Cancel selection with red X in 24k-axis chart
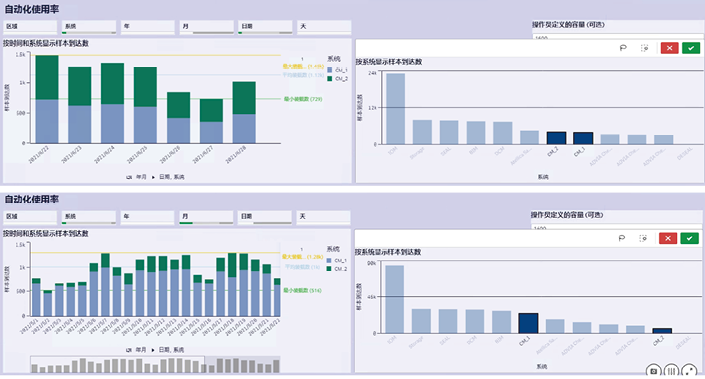This screenshot has width=705, height=379. click(669, 48)
